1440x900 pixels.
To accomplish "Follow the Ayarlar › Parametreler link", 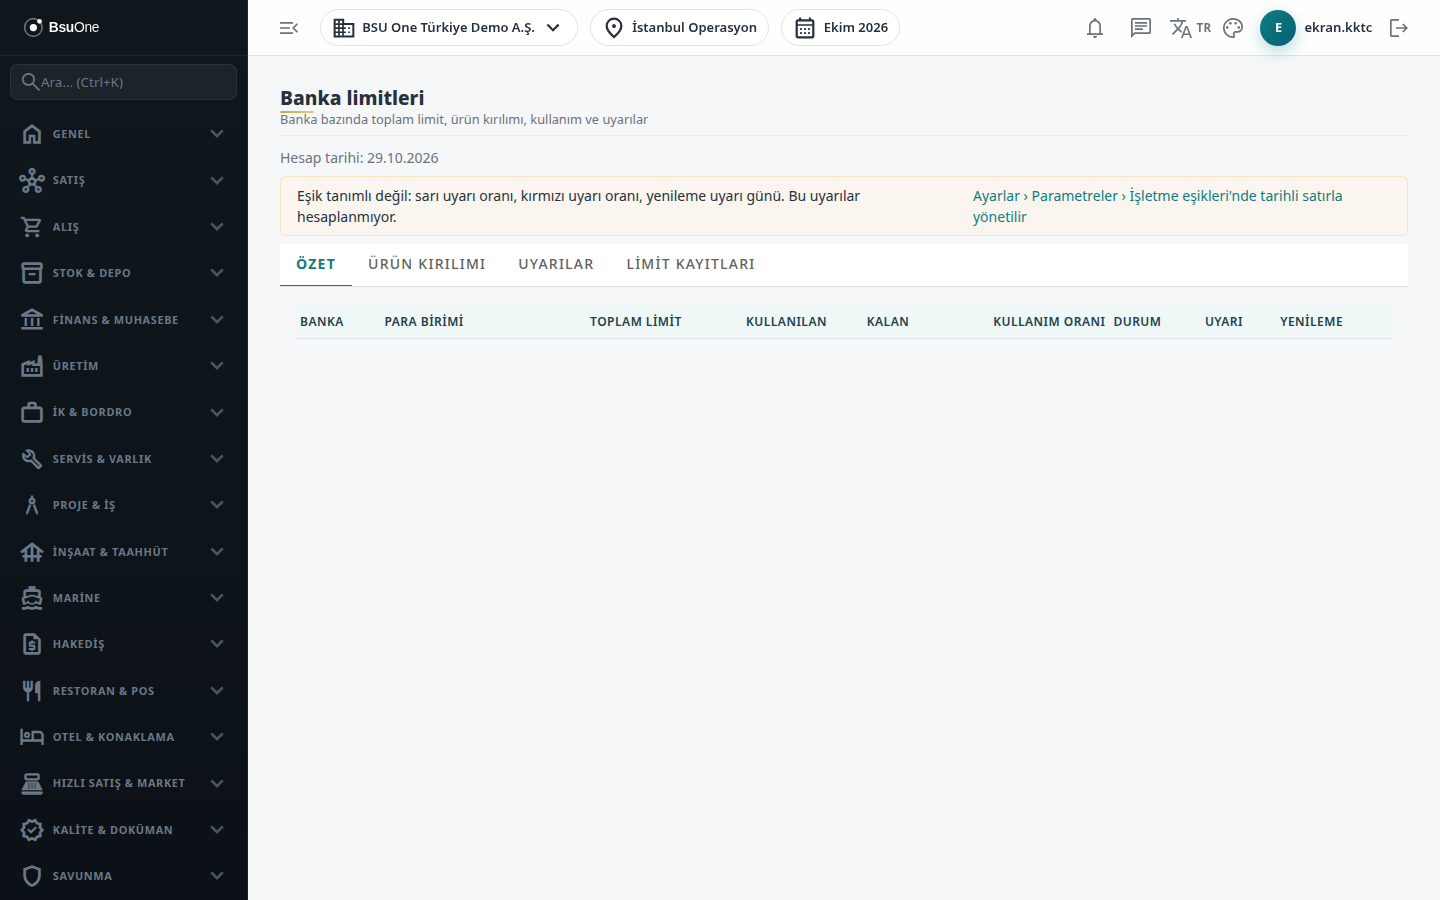I will (x=1158, y=206).
